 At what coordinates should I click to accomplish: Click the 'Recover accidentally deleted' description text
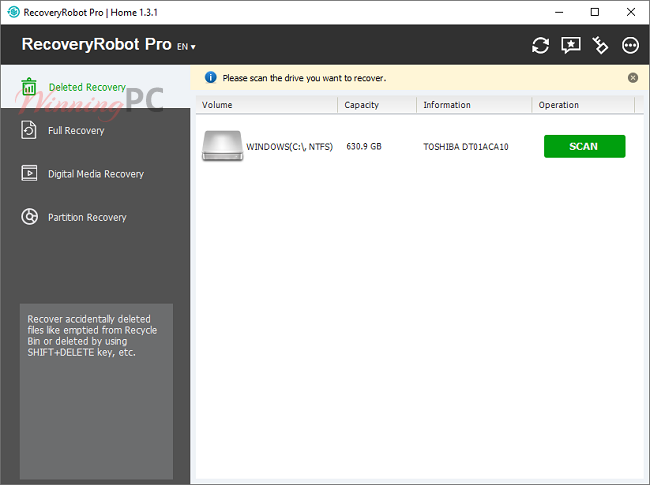click(92, 335)
